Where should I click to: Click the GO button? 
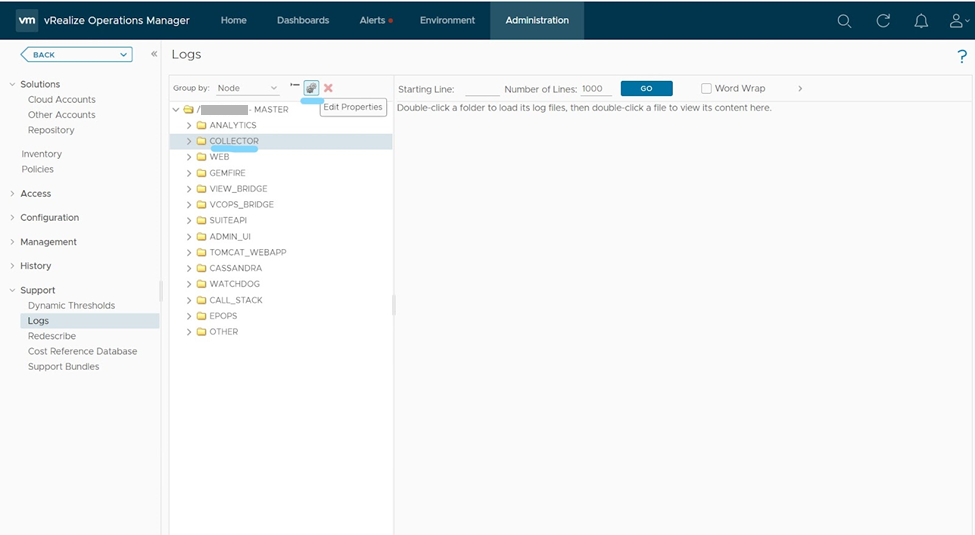pyautogui.click(x=647, y=88)
